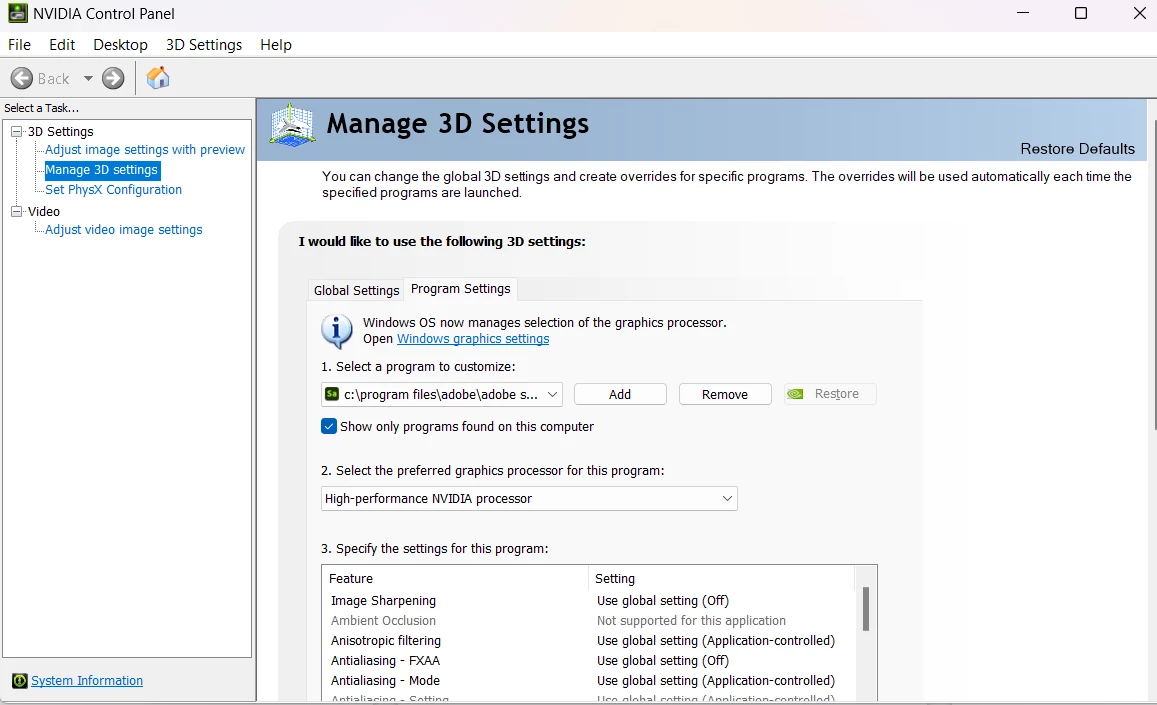Open the Edit menu
The image size is (1157, 705).
click(62, 45)
